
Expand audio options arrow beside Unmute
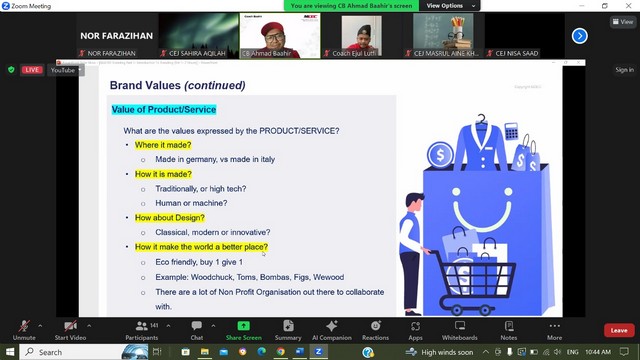pos(40,326)
